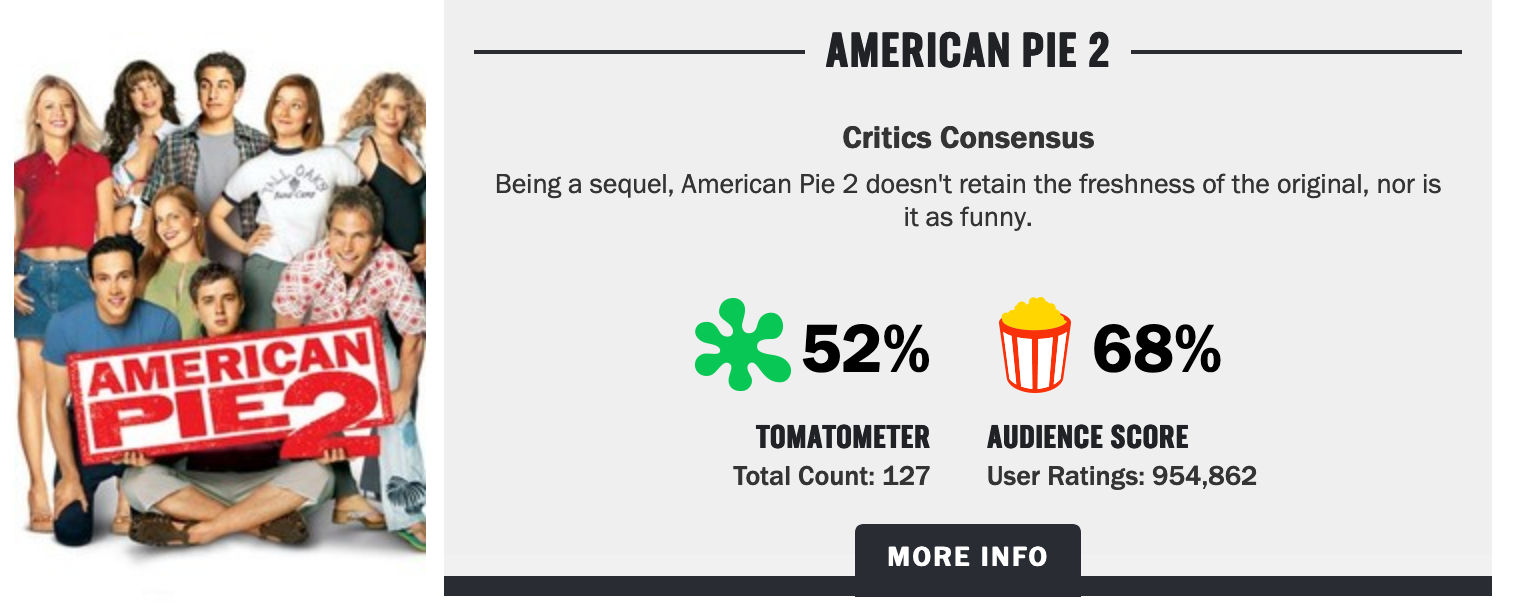Open the Total Count: 127 reviews
This screenshot has height=614, width=1520.
(x=831, y=476)
